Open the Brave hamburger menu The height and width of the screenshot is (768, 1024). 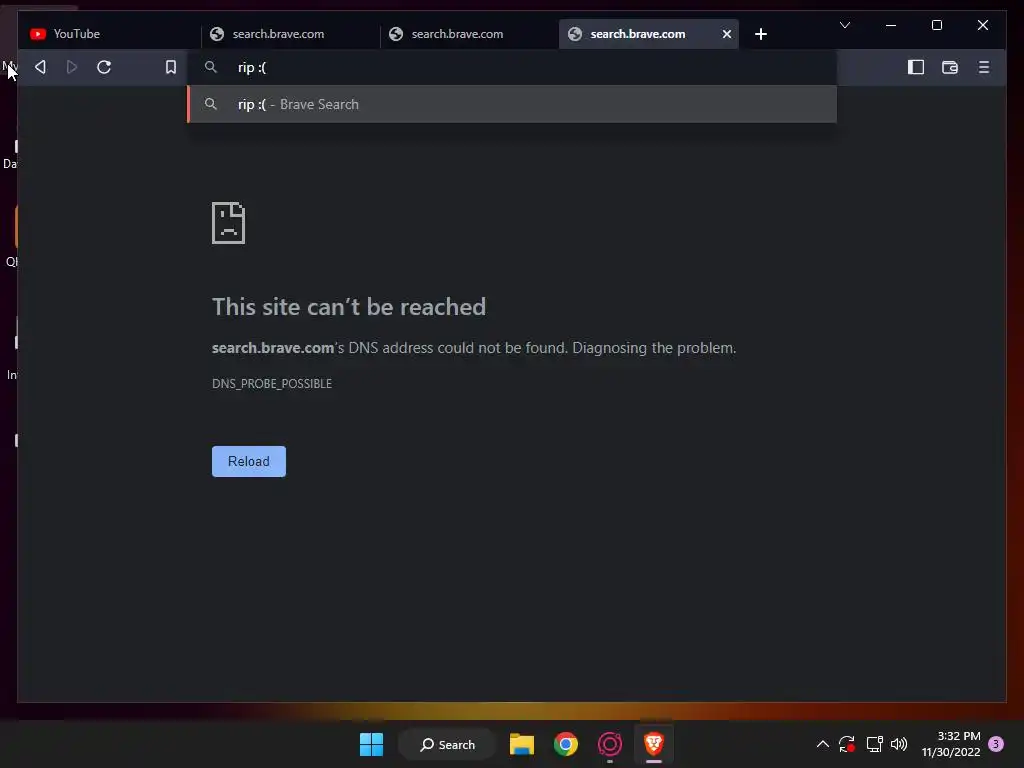[x=984, y=67]
